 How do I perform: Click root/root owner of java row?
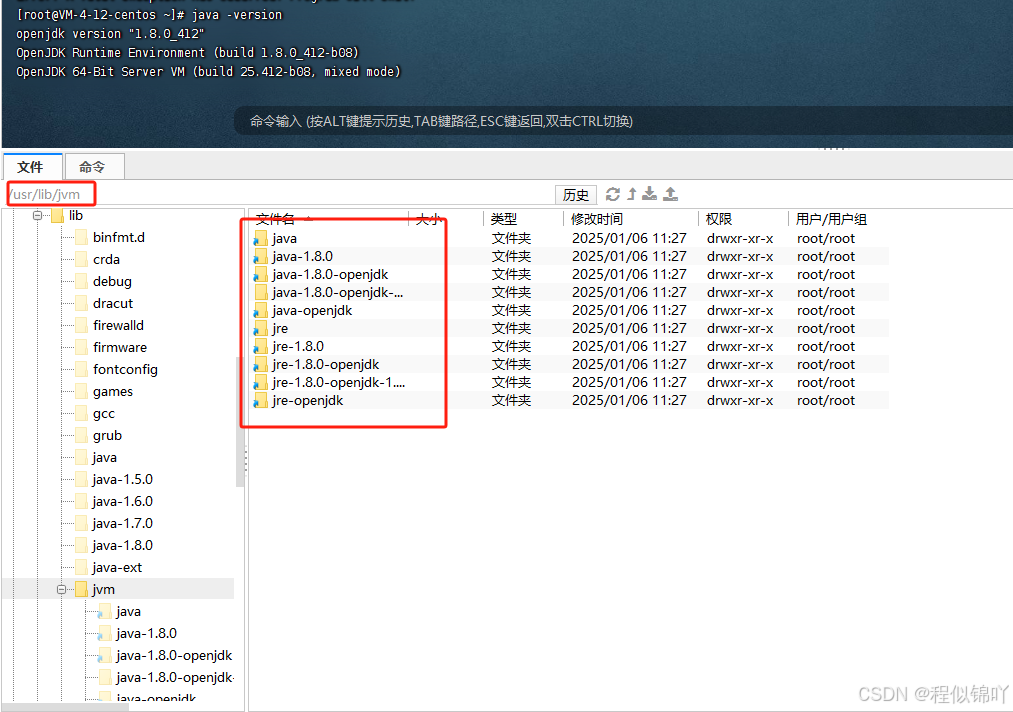826,238
